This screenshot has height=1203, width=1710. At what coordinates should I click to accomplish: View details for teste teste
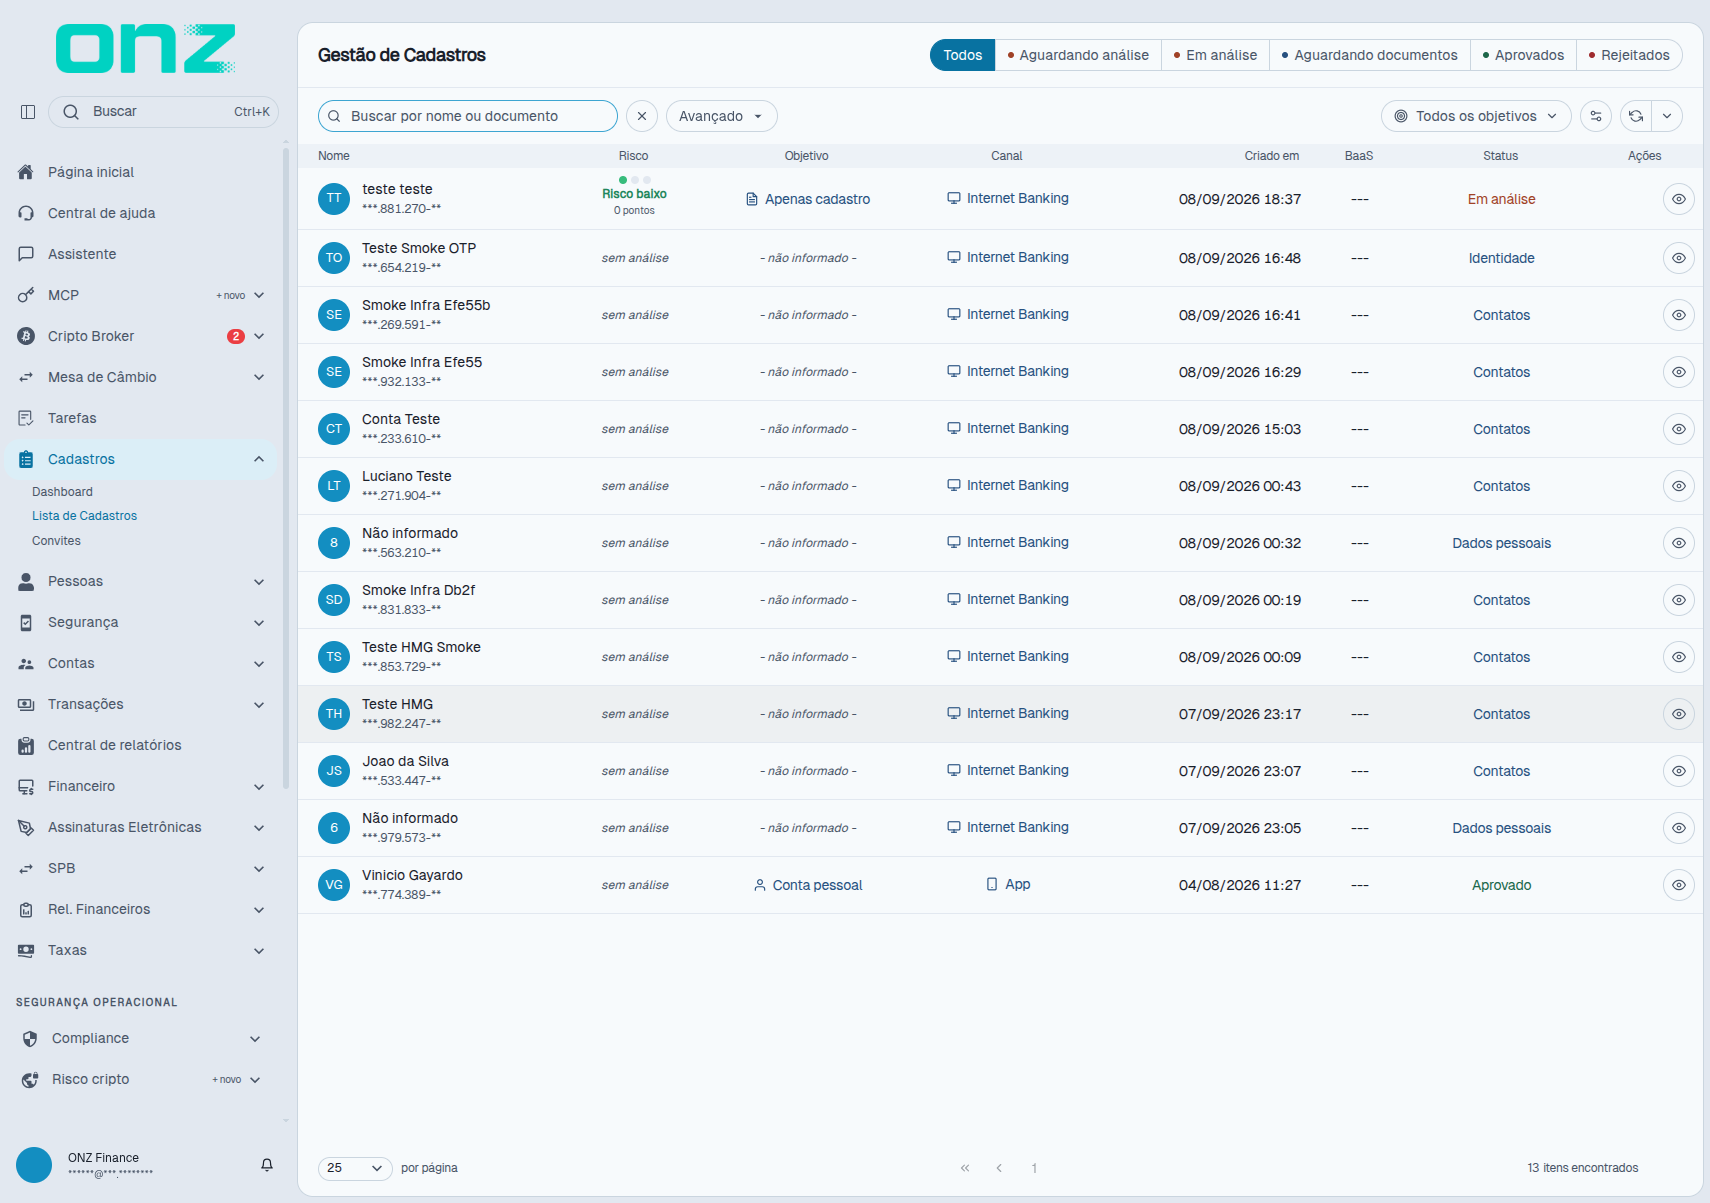pos(1679,199)
